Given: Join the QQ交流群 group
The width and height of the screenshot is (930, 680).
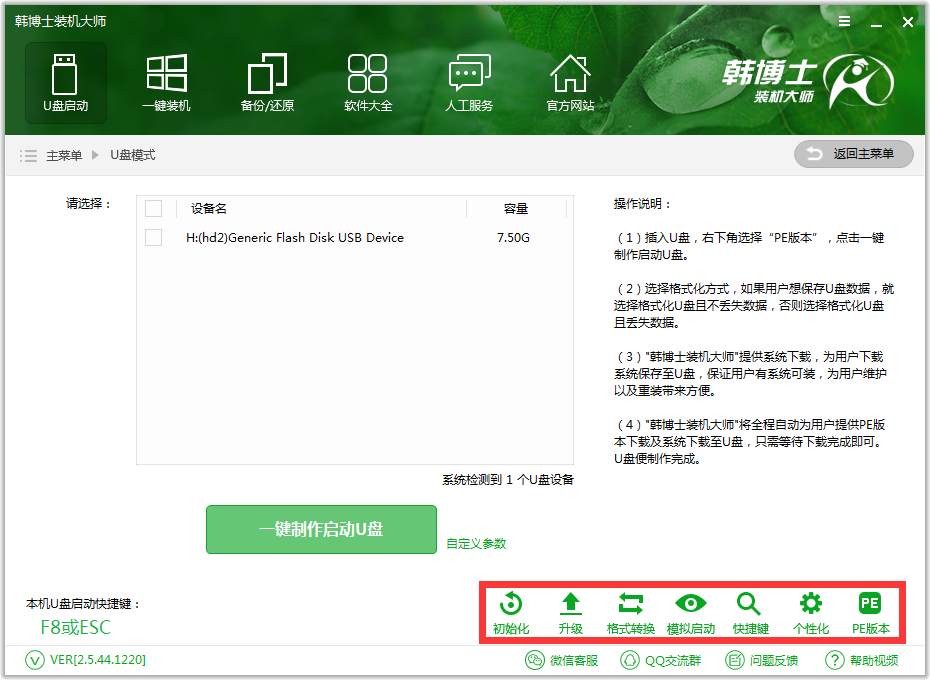Looking at the screenshot, I should coord(661,660).
